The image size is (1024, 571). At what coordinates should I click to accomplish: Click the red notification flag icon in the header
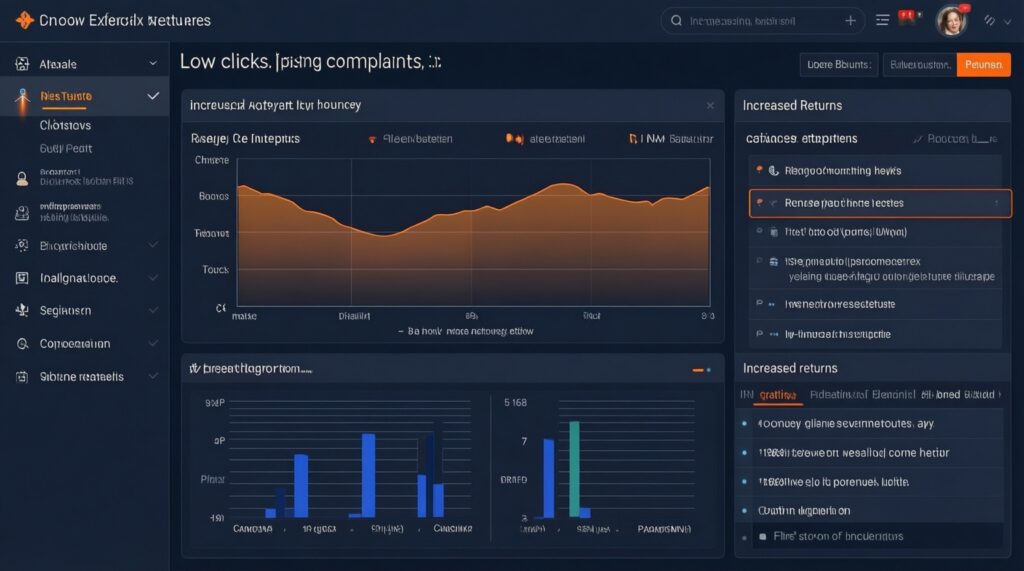[908, 17]
